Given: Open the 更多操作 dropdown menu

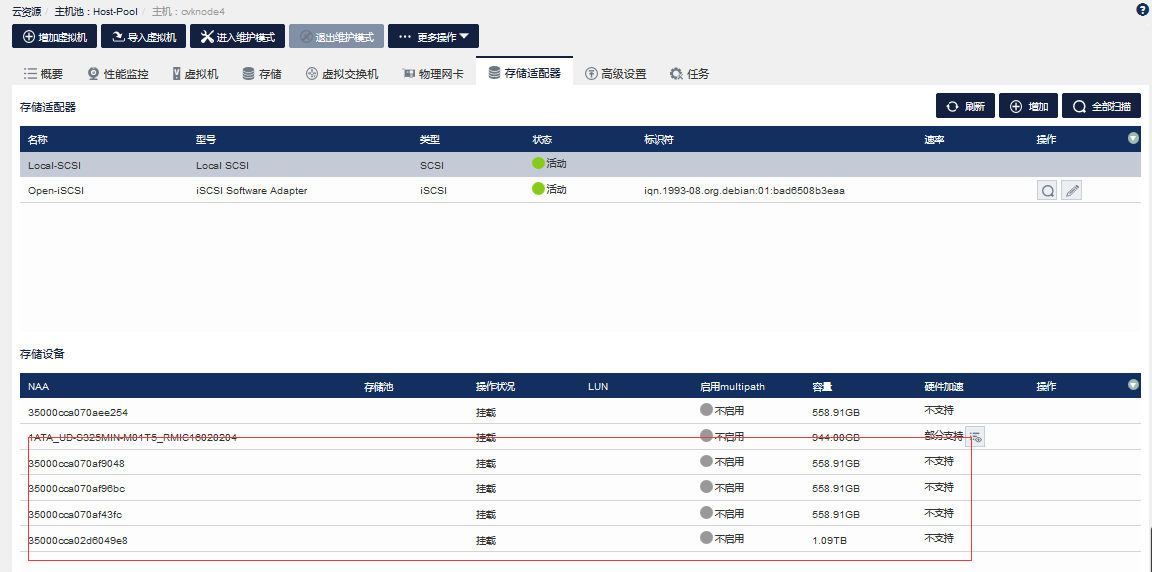Looking at the screenshot, I should click(x=433, y=37).
